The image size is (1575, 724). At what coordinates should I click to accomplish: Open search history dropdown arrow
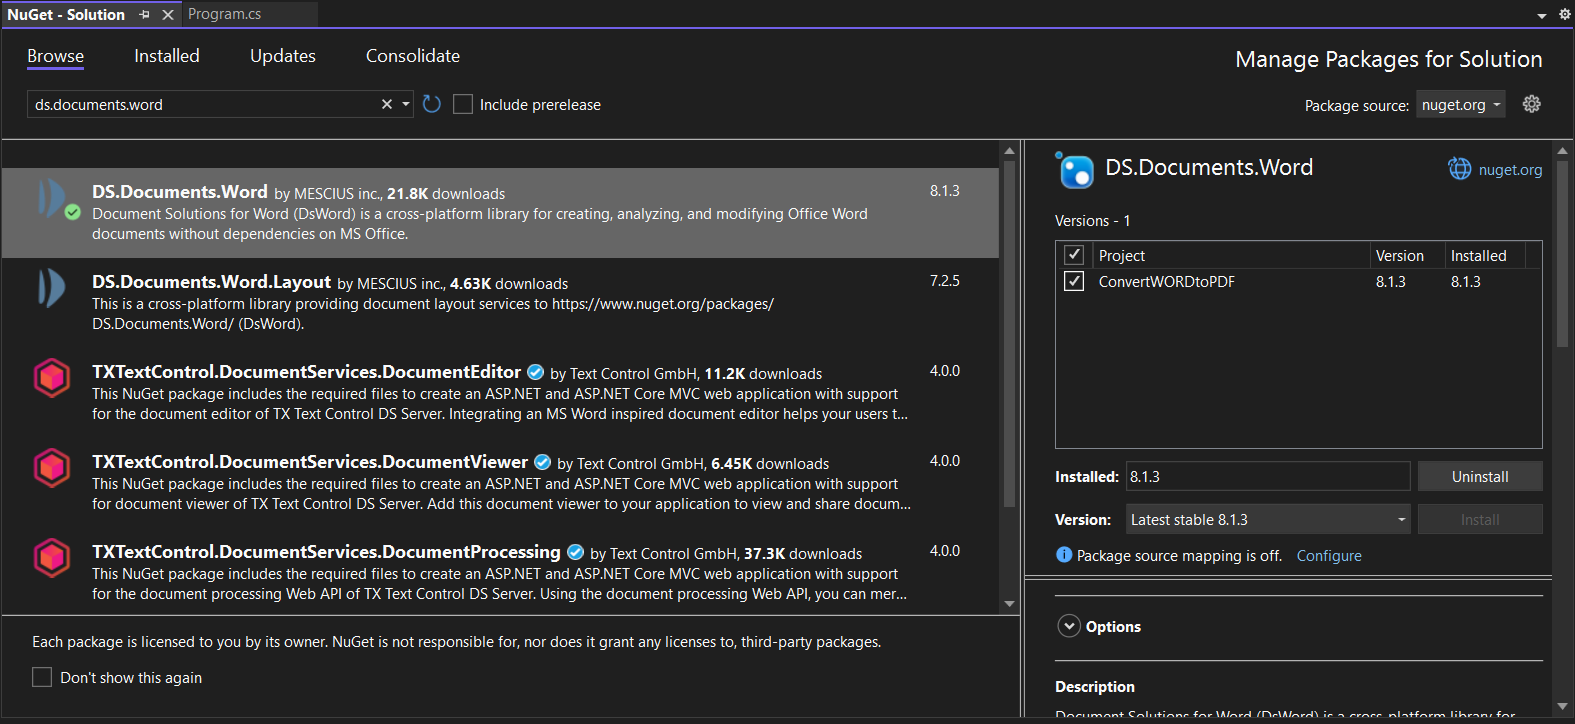pos(405,104)
